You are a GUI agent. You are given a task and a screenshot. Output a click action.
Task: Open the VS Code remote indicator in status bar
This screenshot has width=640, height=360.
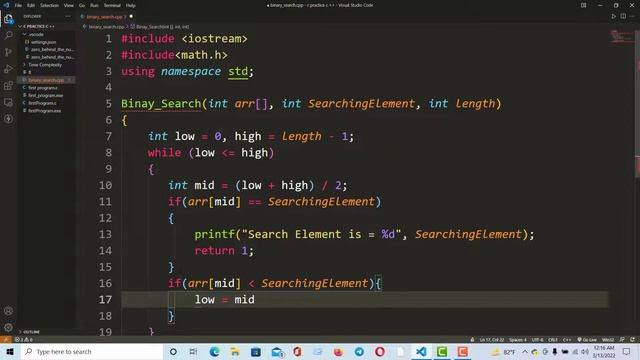6,340
